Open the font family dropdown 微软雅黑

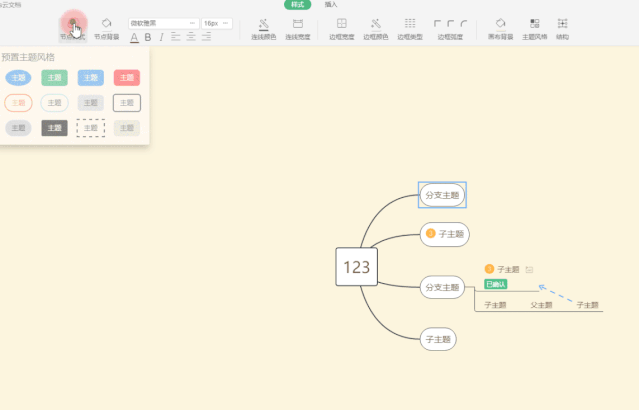[x=163, y=23]
